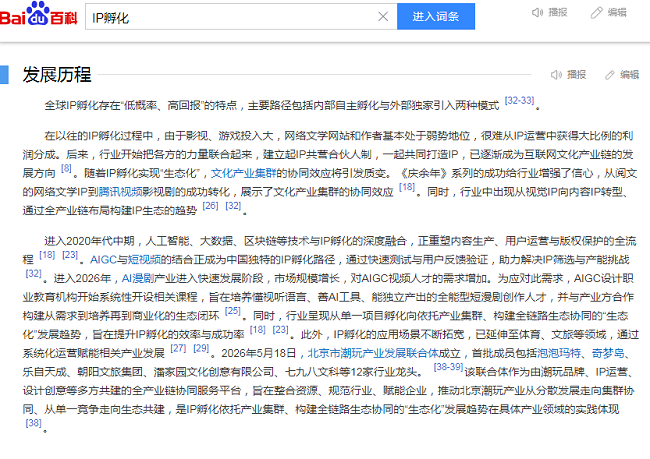
Task: Open the 文化产业集群 link
Action: pos(243,173)
